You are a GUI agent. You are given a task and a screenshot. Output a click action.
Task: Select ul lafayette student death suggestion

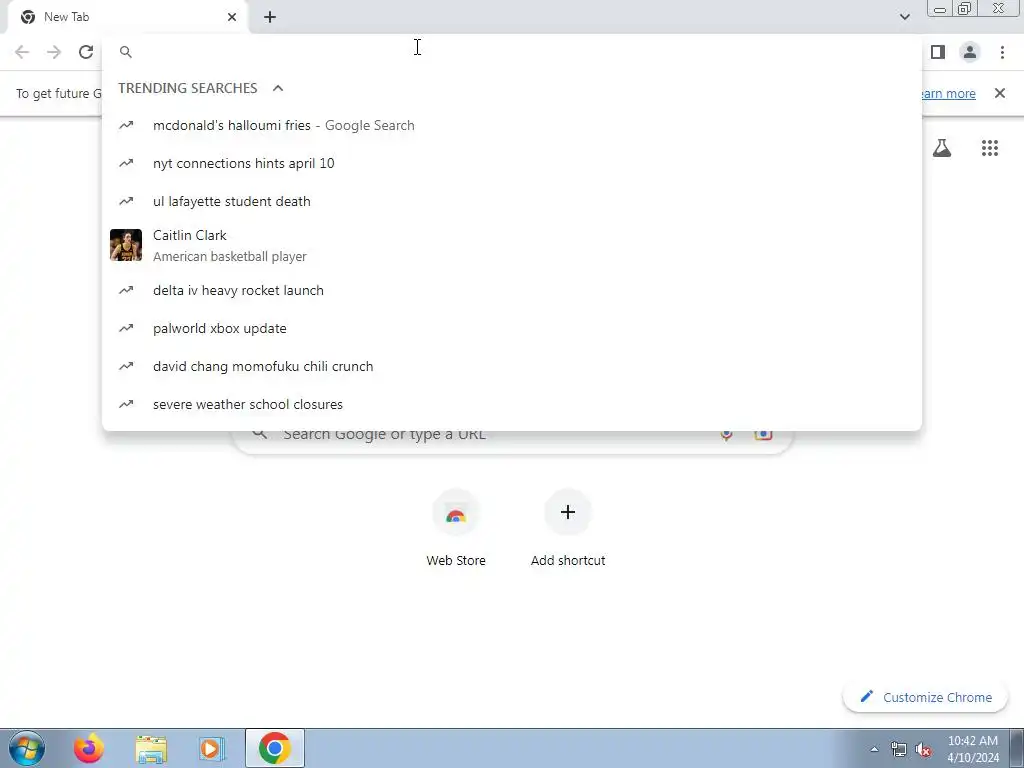coord(512,201)
